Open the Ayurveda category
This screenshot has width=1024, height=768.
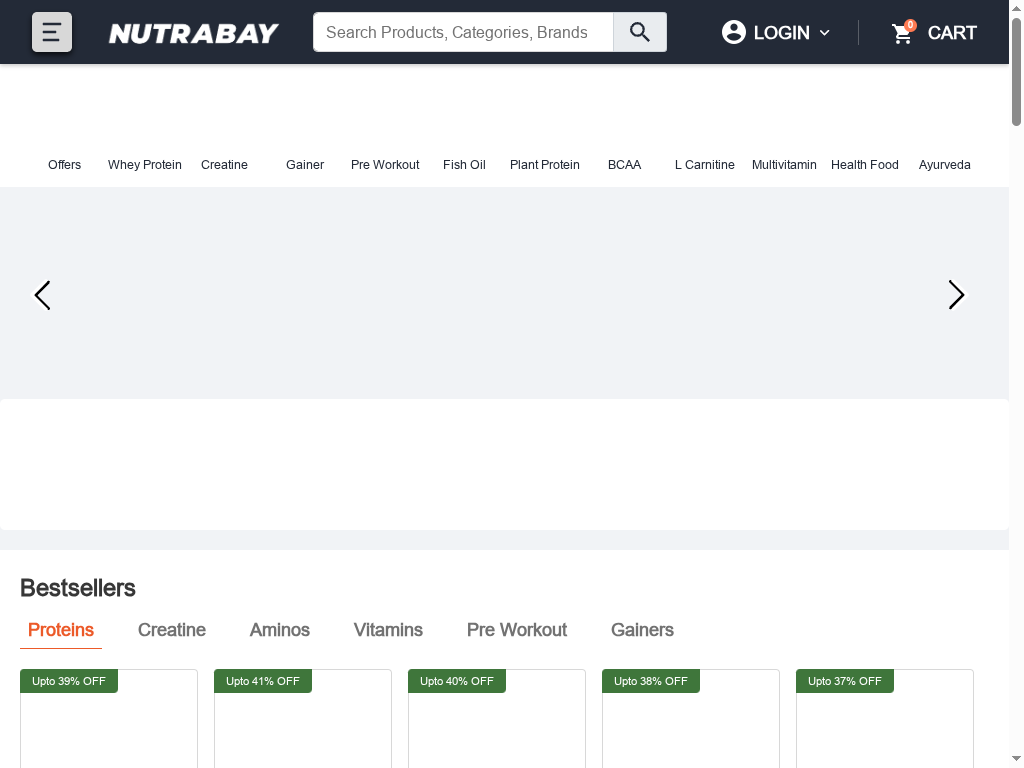click(944, 164)
